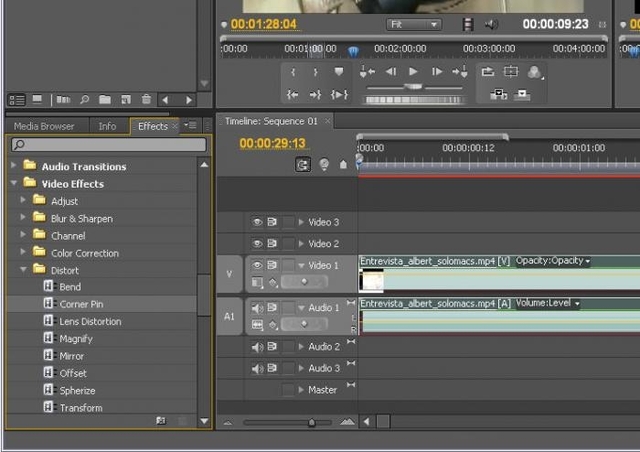Toggle sync lock for Video 3
The height and width of the screenshot is (452, 640).
272,222
